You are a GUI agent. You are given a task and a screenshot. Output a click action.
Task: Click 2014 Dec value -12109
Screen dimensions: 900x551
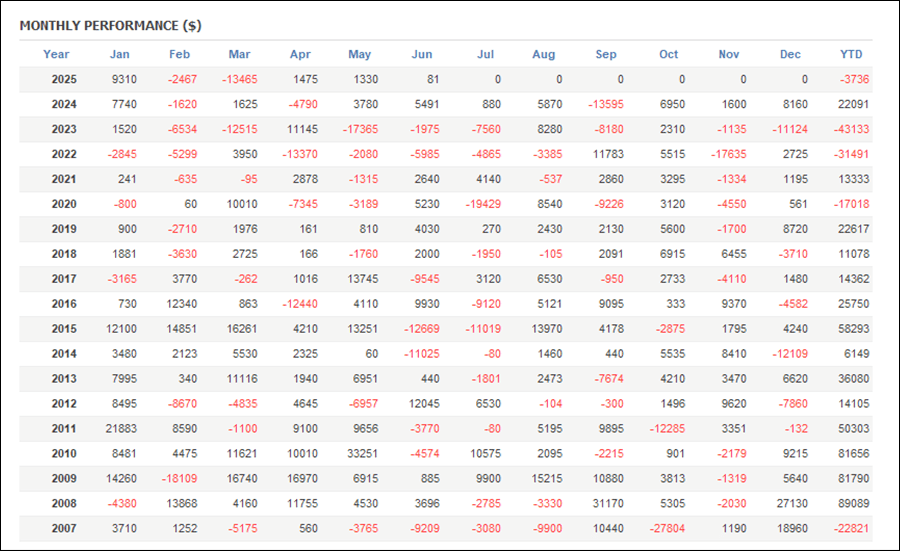pyautogui.click(x=790, y=354)
